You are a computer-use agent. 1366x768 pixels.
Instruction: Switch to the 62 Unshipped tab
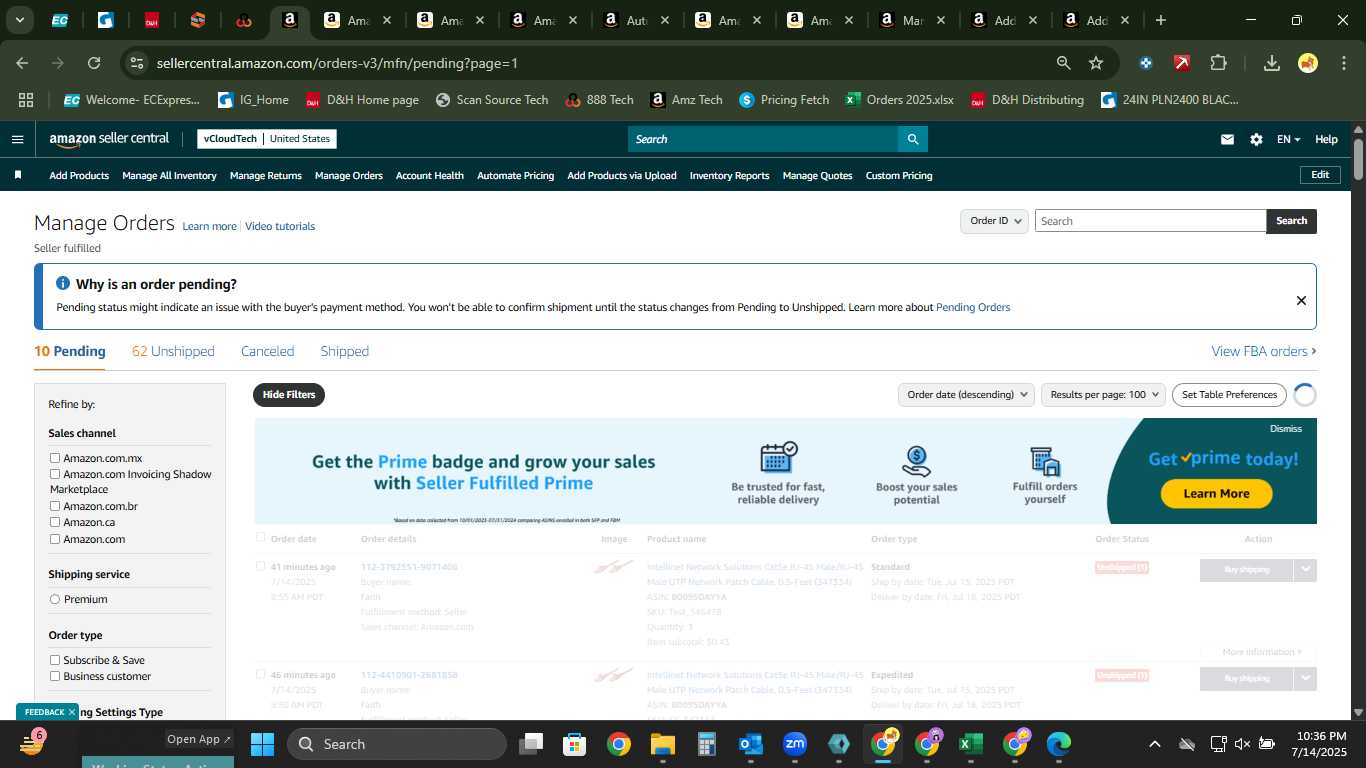click(x=173, y=351)
